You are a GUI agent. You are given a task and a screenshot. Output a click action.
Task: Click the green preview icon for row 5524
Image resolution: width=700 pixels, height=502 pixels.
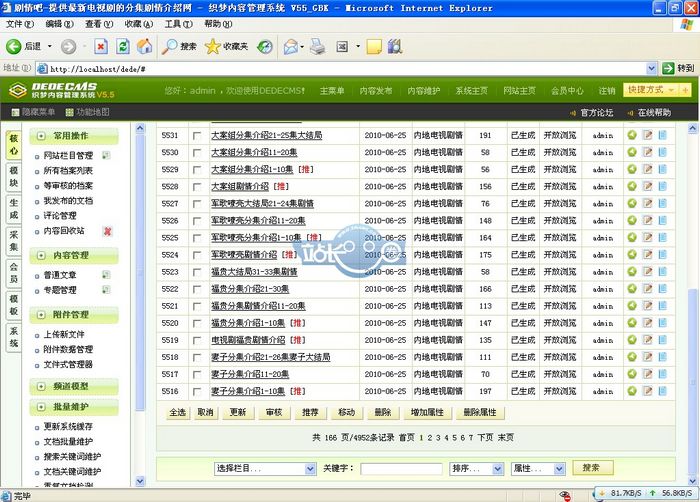click(x=632, y=255)
